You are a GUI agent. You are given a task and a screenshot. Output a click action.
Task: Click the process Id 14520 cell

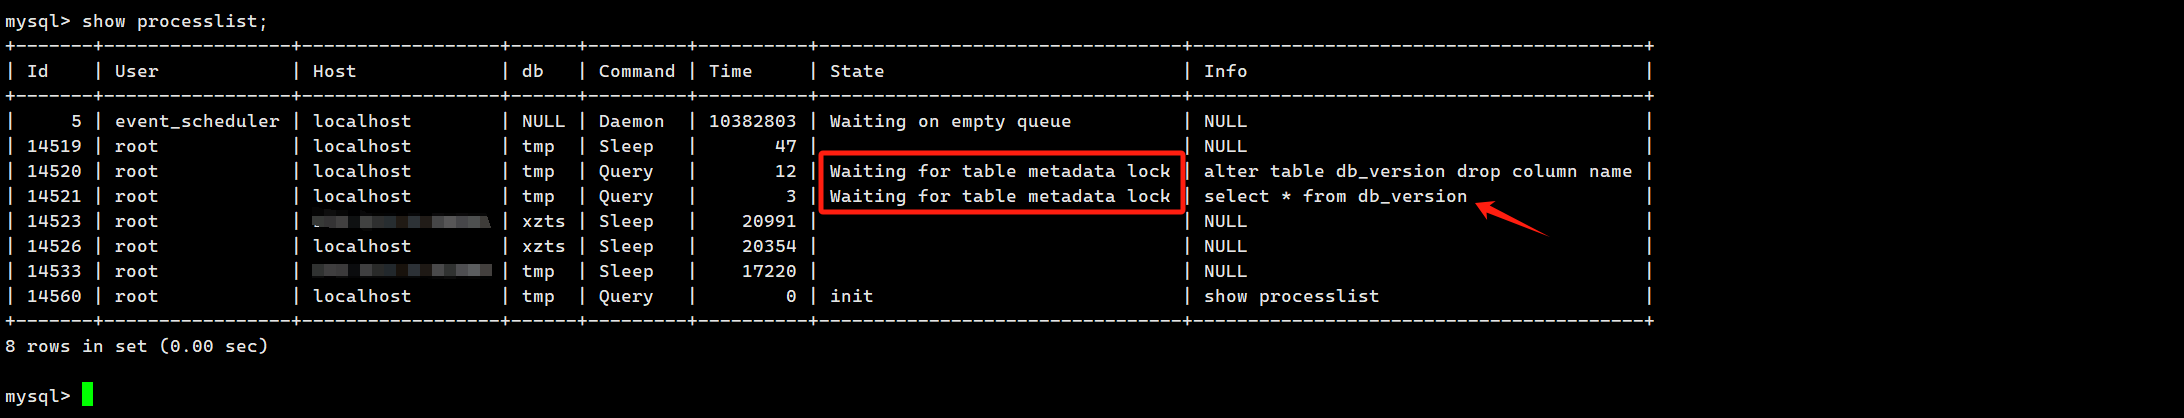tap(54, 171)
